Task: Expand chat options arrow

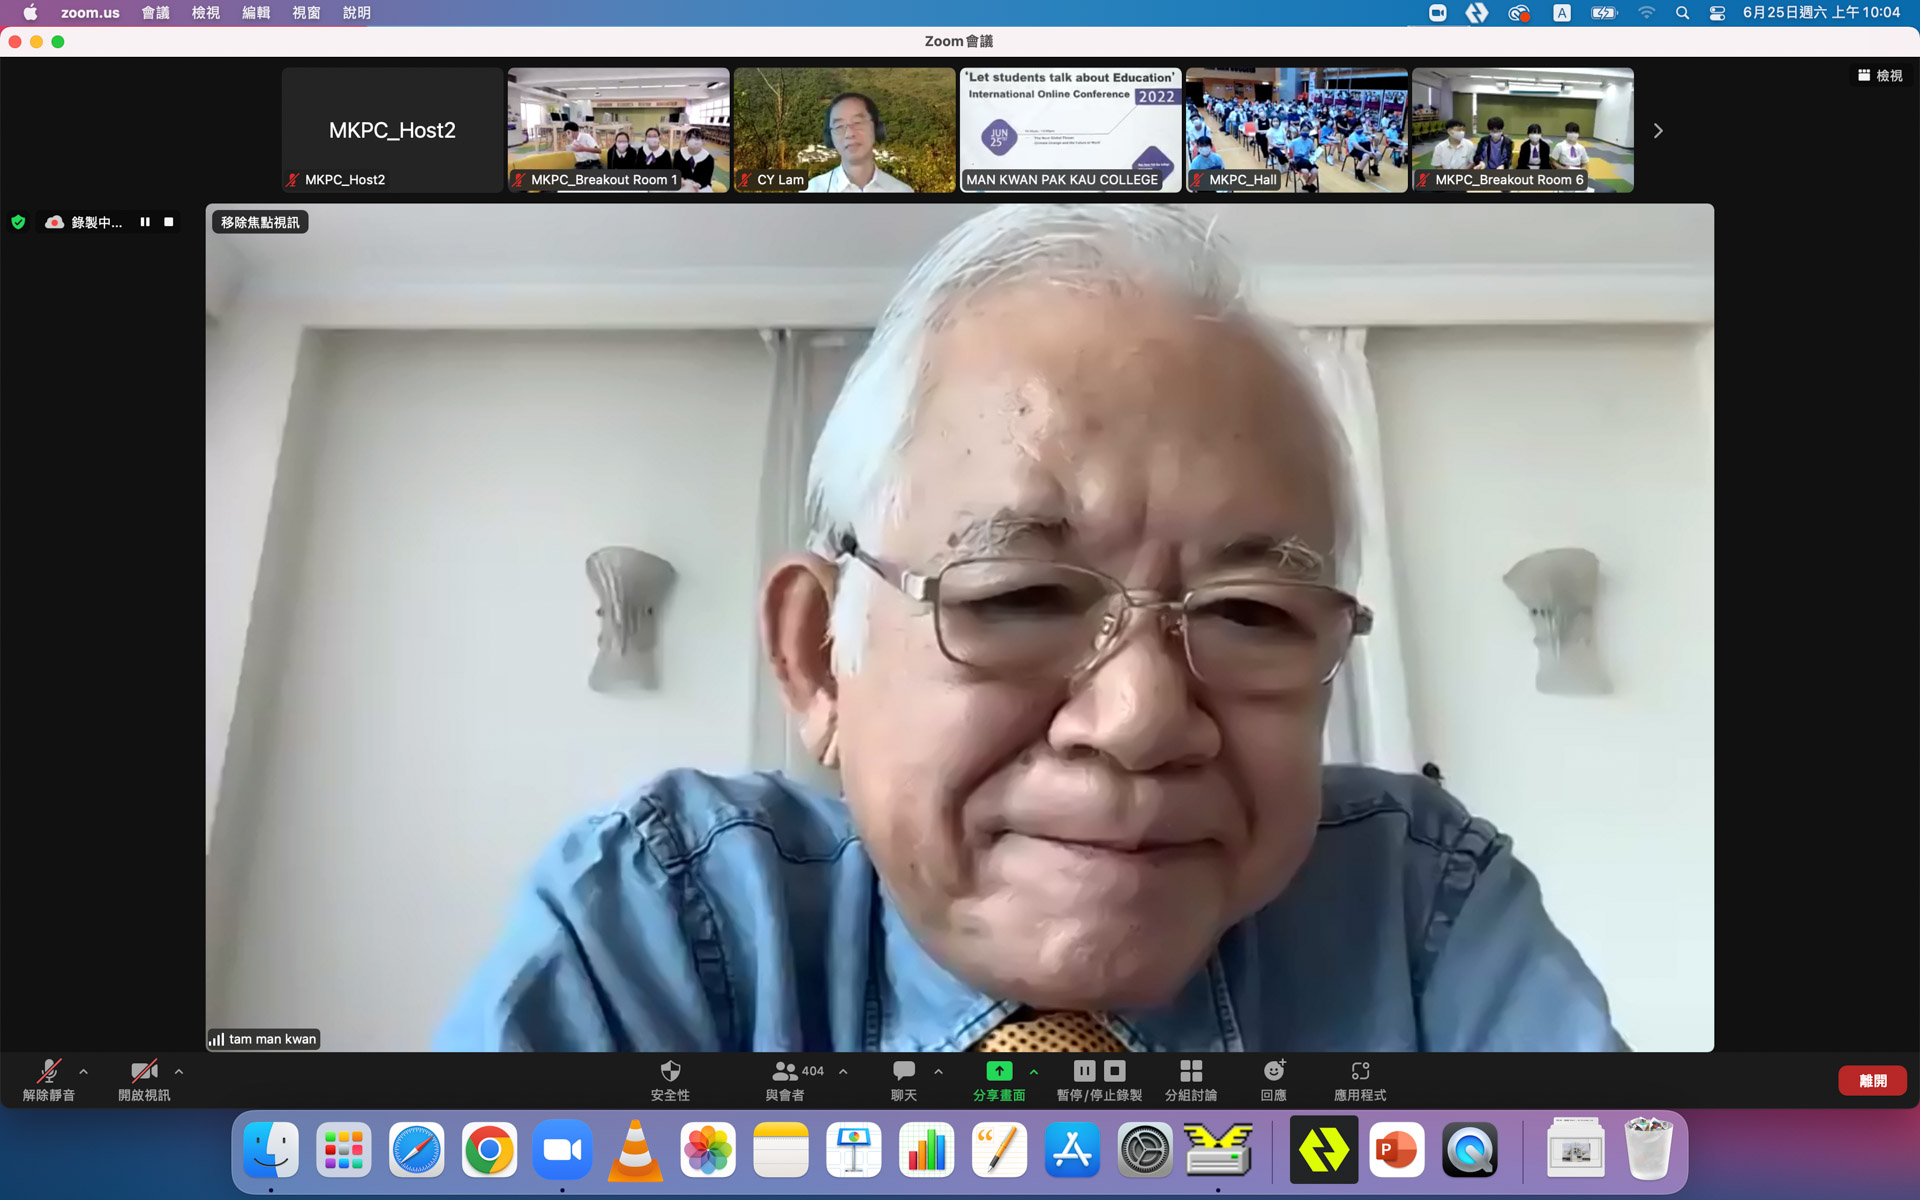Action: point(938,1072)
